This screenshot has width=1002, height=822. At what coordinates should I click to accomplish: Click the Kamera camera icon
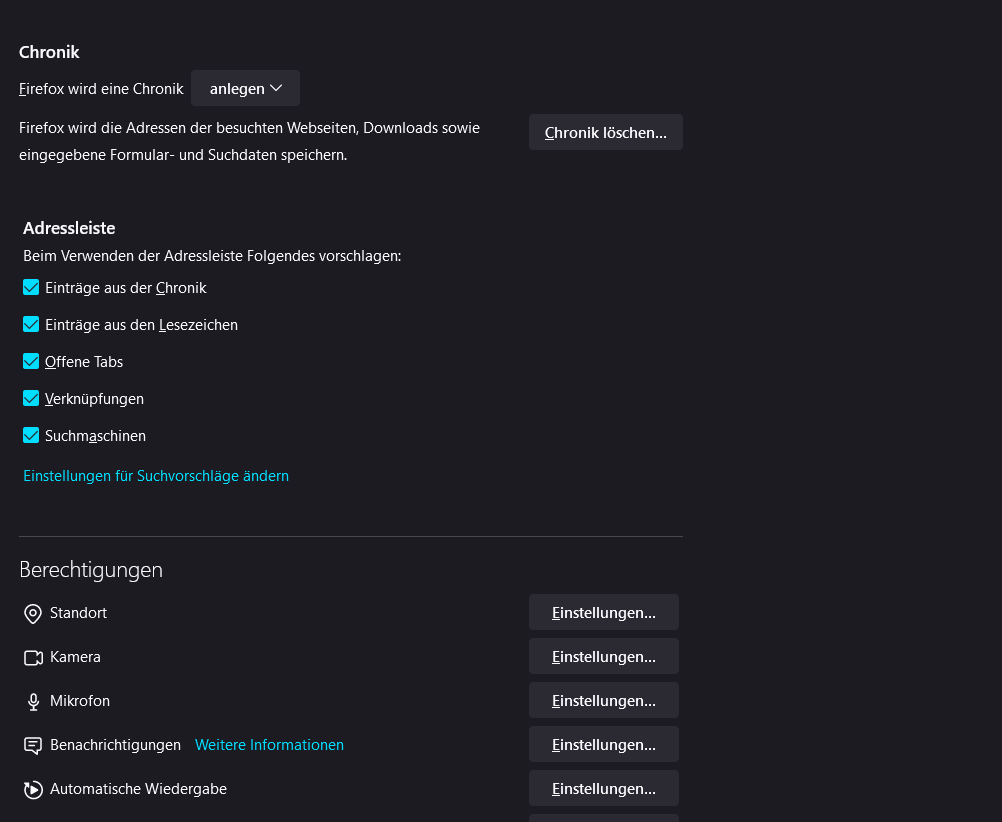tap(33, 657)
